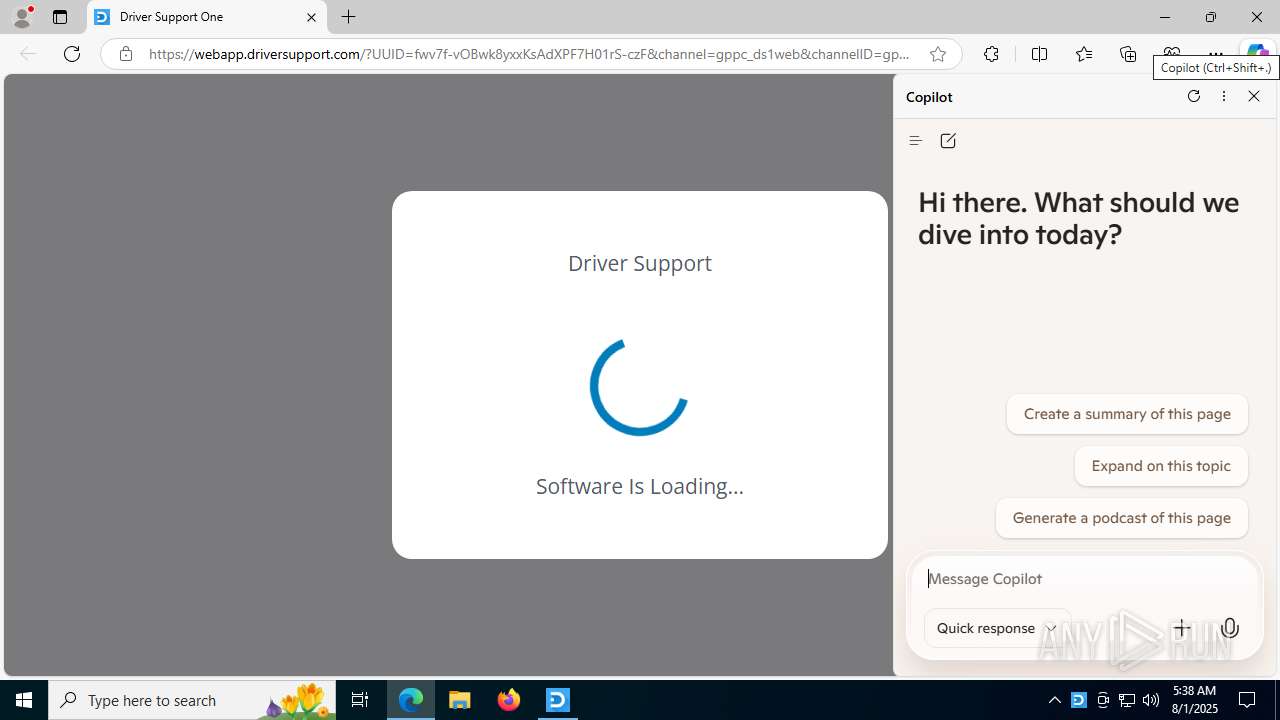Start a new Copilot chat
Screen dimensions: 1280x720
[948, 141]
